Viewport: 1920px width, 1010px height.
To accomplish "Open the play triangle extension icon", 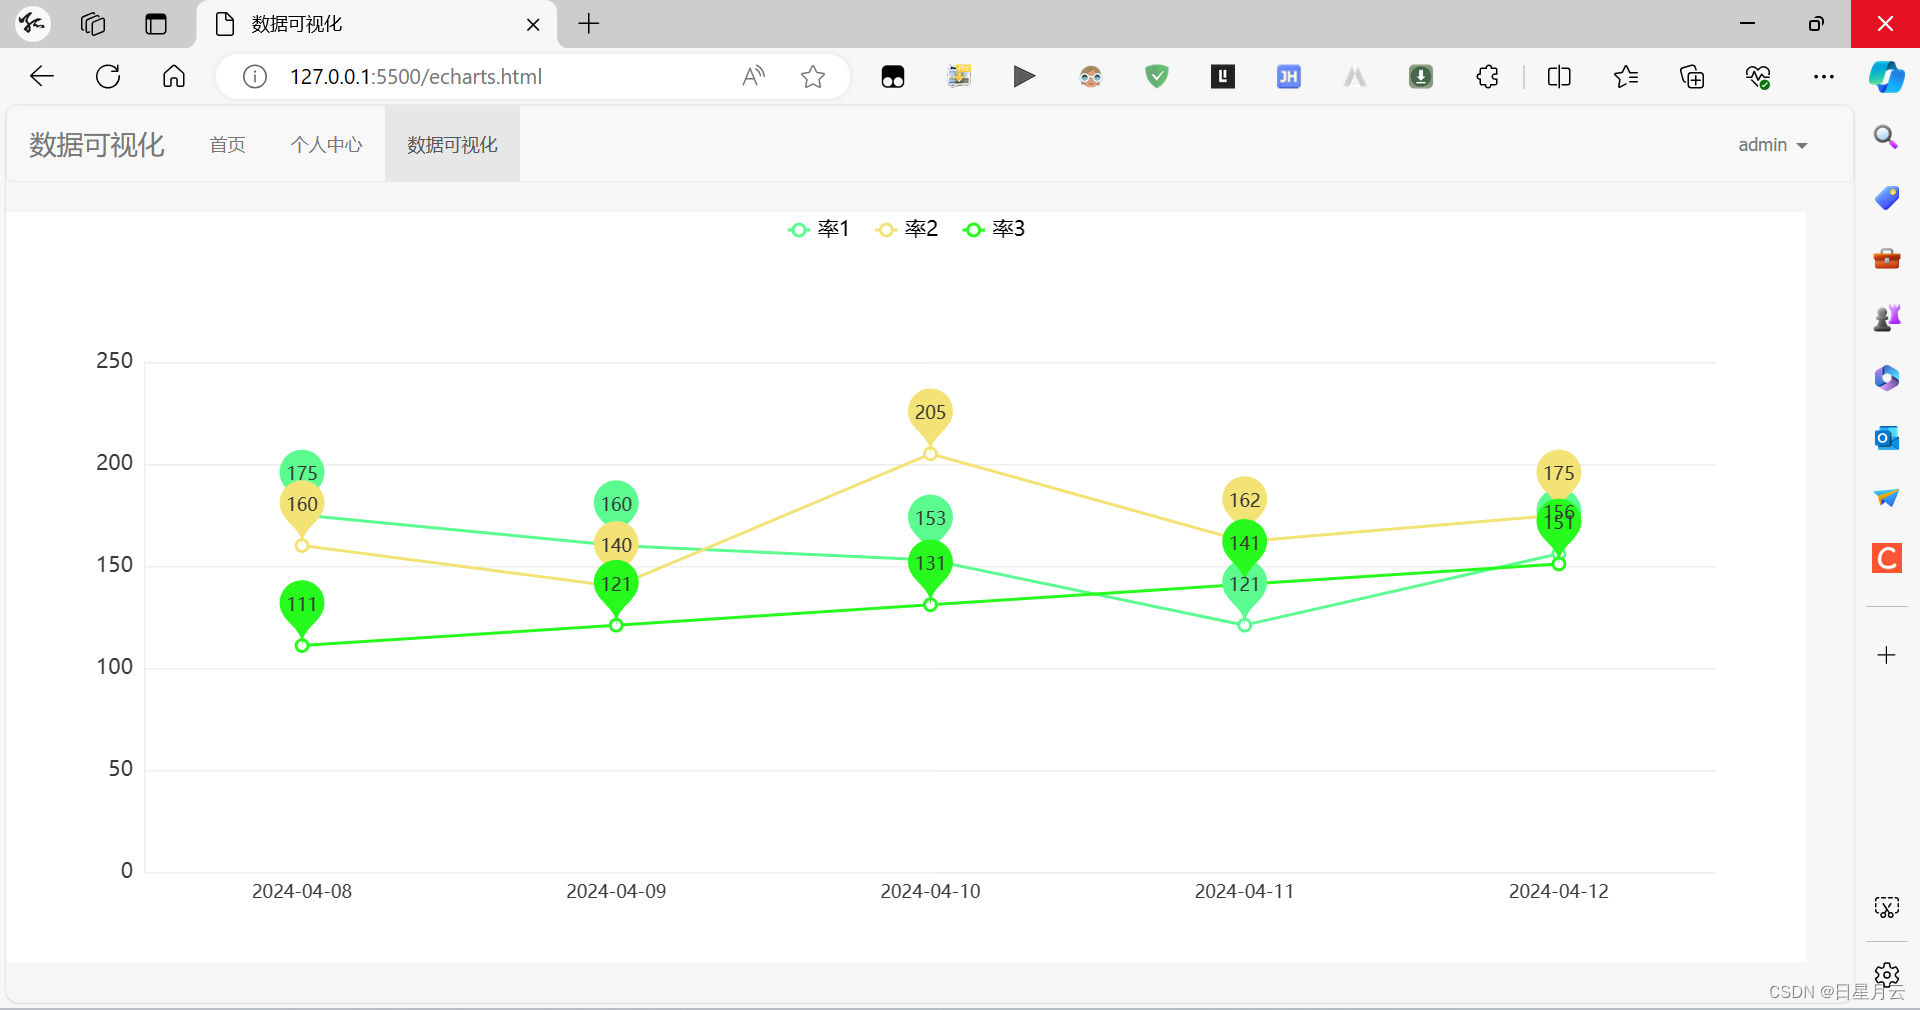I will click(1024, 76).
